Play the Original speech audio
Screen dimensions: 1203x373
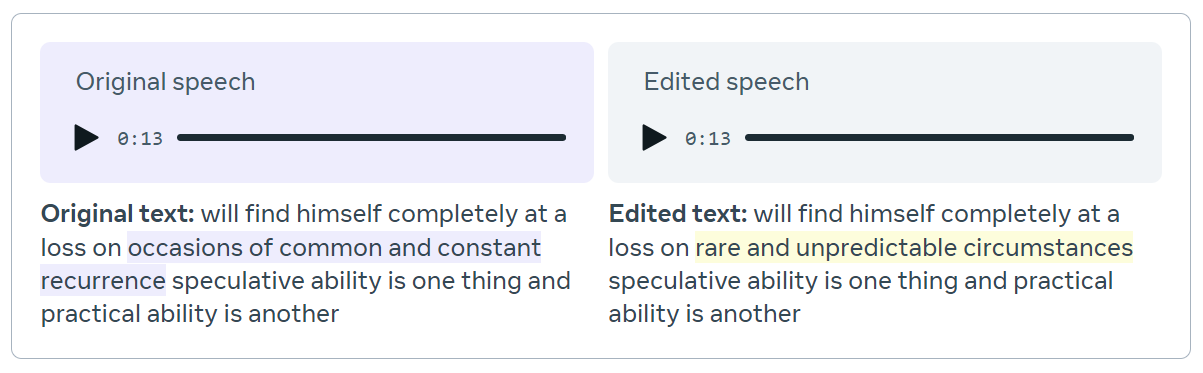(x=87, y=138)
